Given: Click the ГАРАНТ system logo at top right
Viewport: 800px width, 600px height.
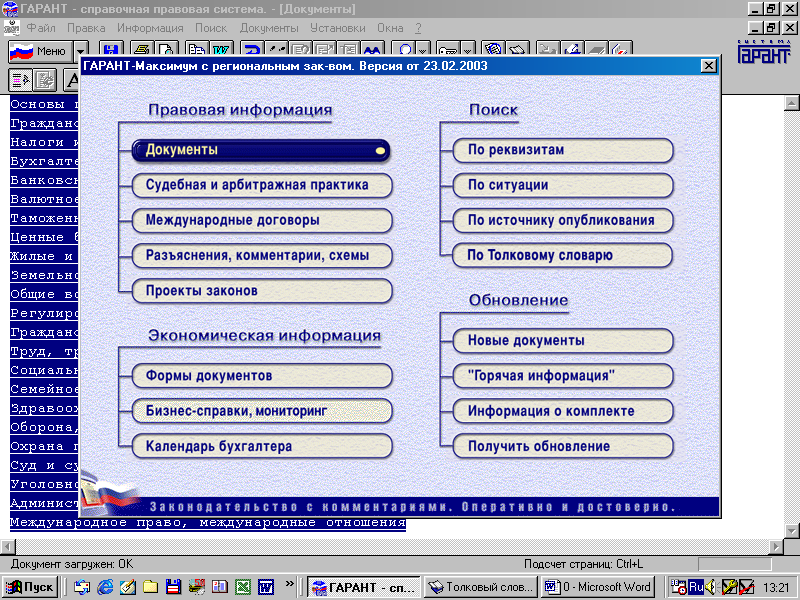Looking at the screenshot, I should (764, 51).
